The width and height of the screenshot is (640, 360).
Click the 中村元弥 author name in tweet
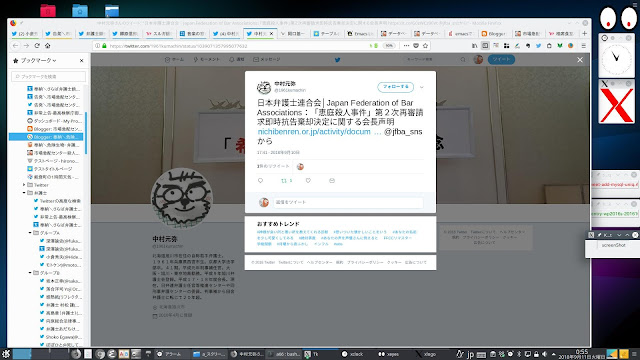[285, 84]
